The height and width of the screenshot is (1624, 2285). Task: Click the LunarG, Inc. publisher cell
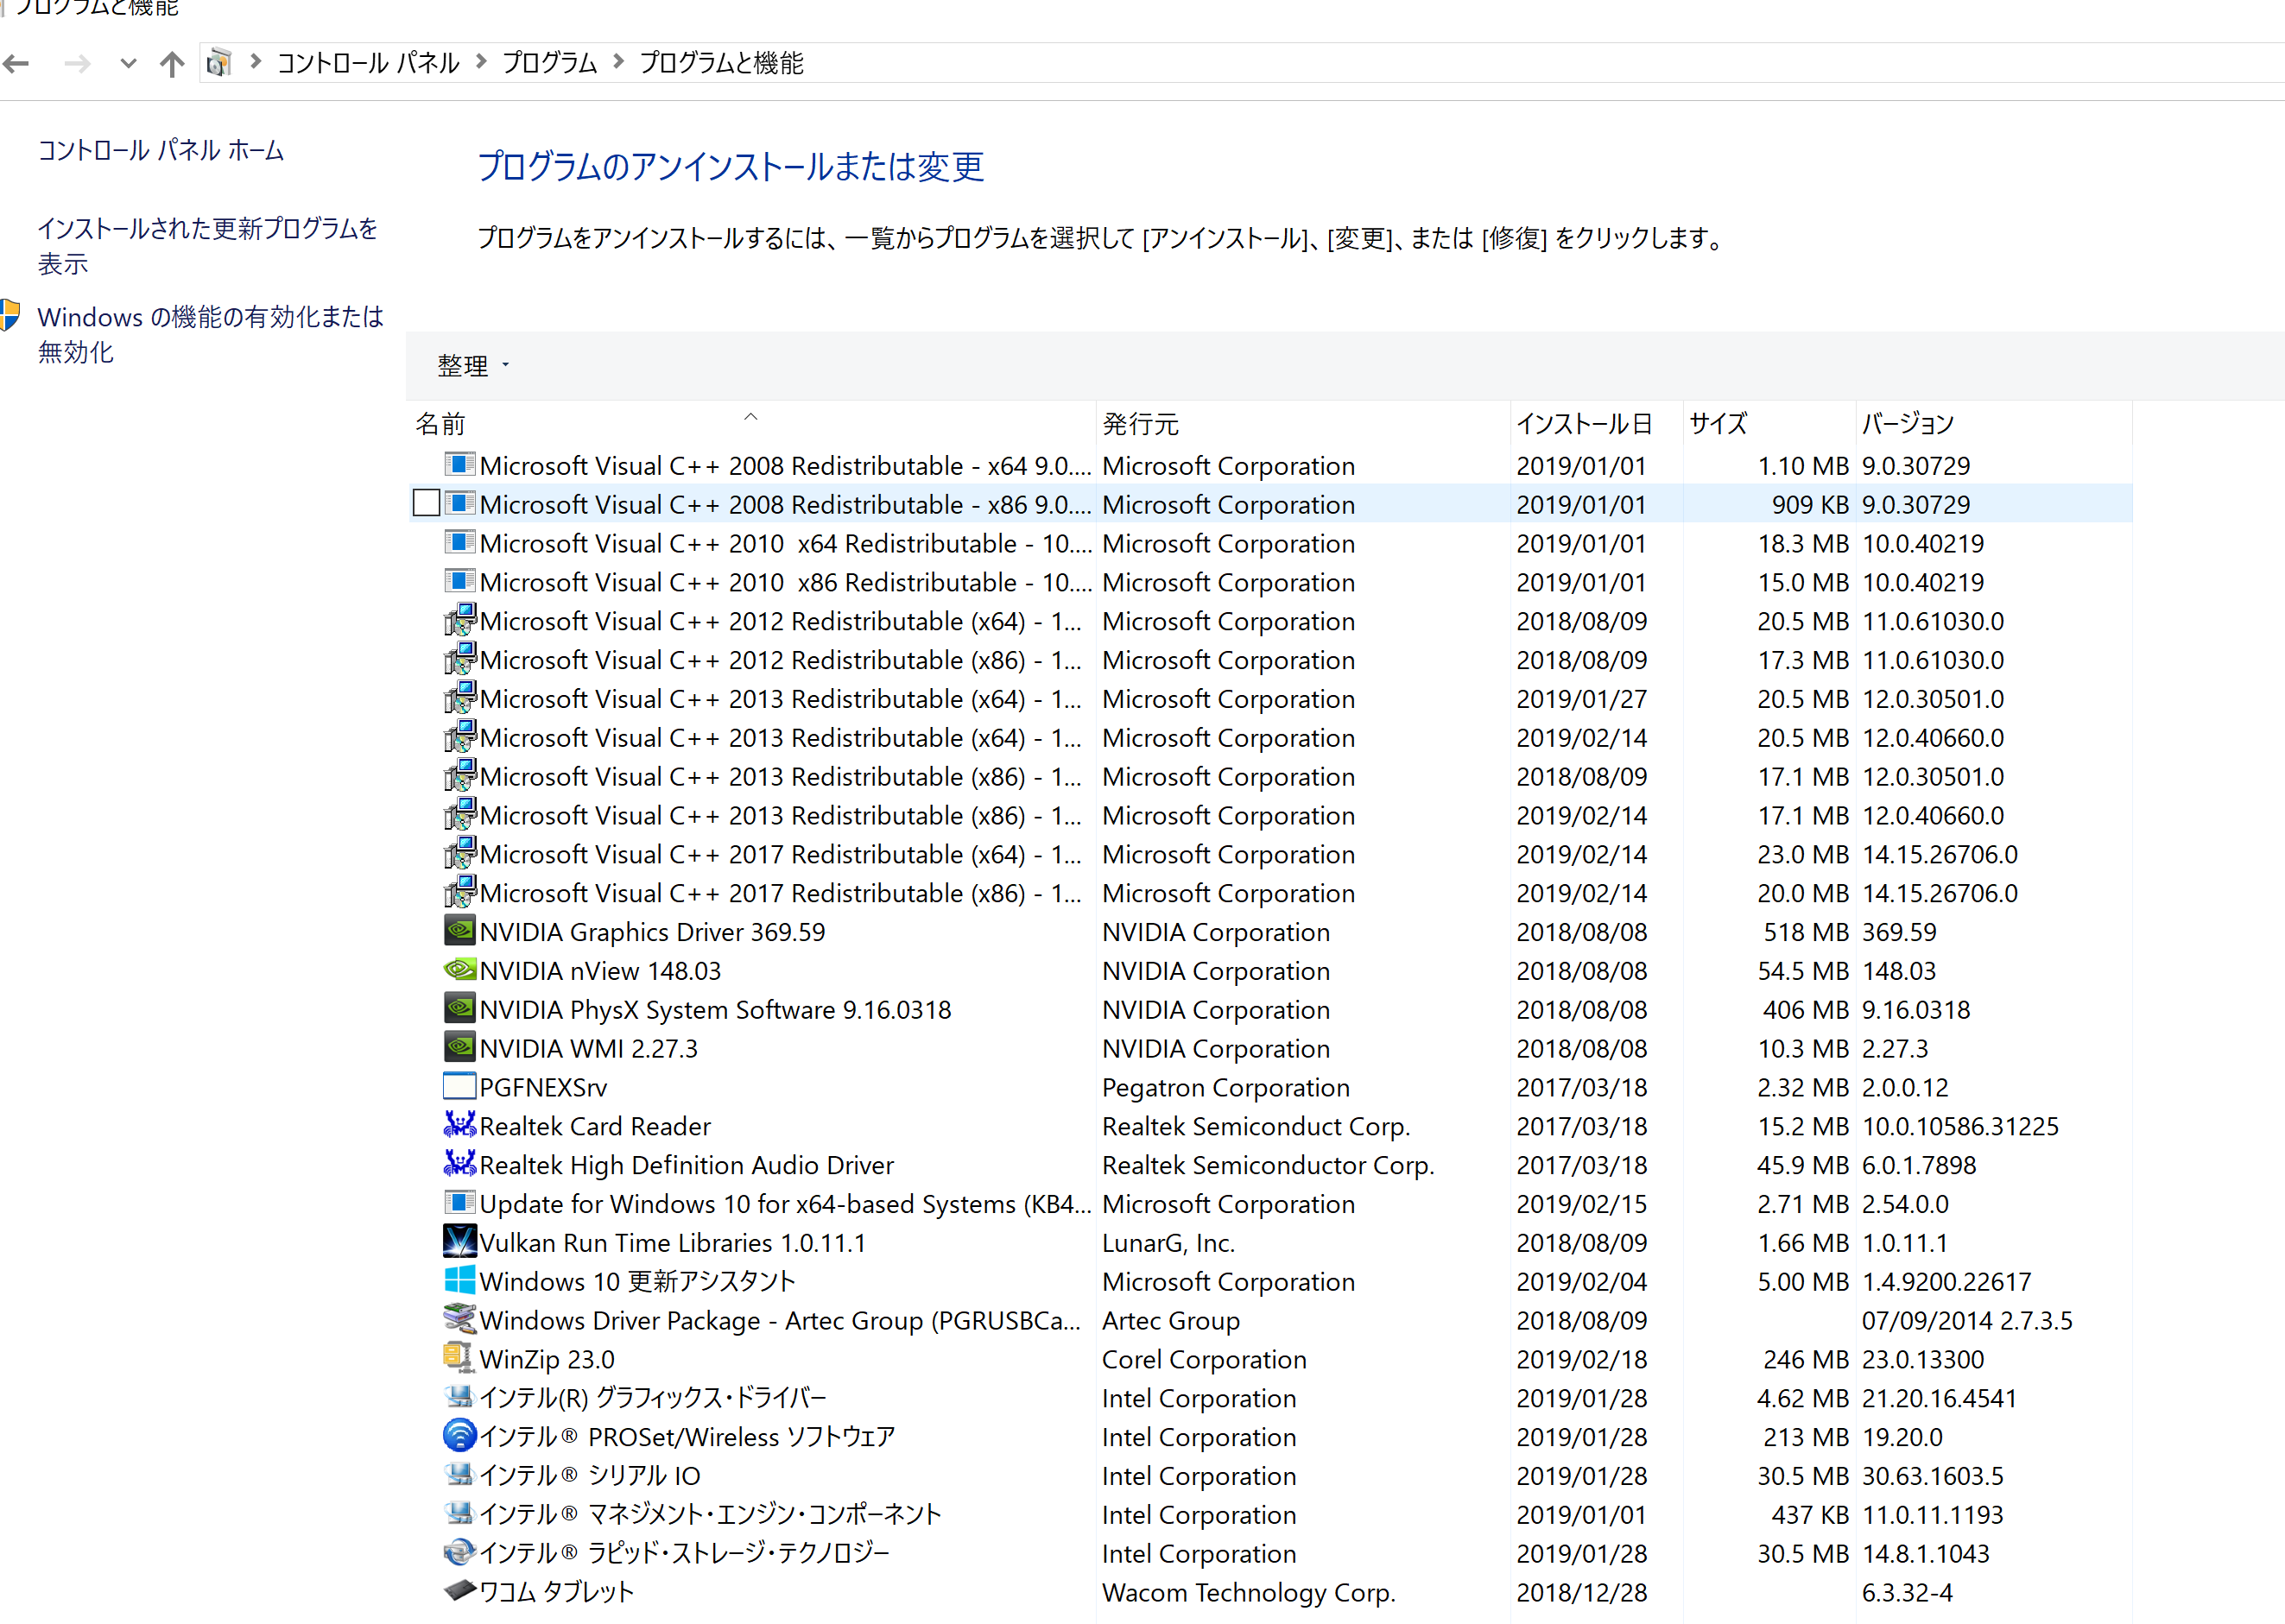(x=1168, y=1242)
